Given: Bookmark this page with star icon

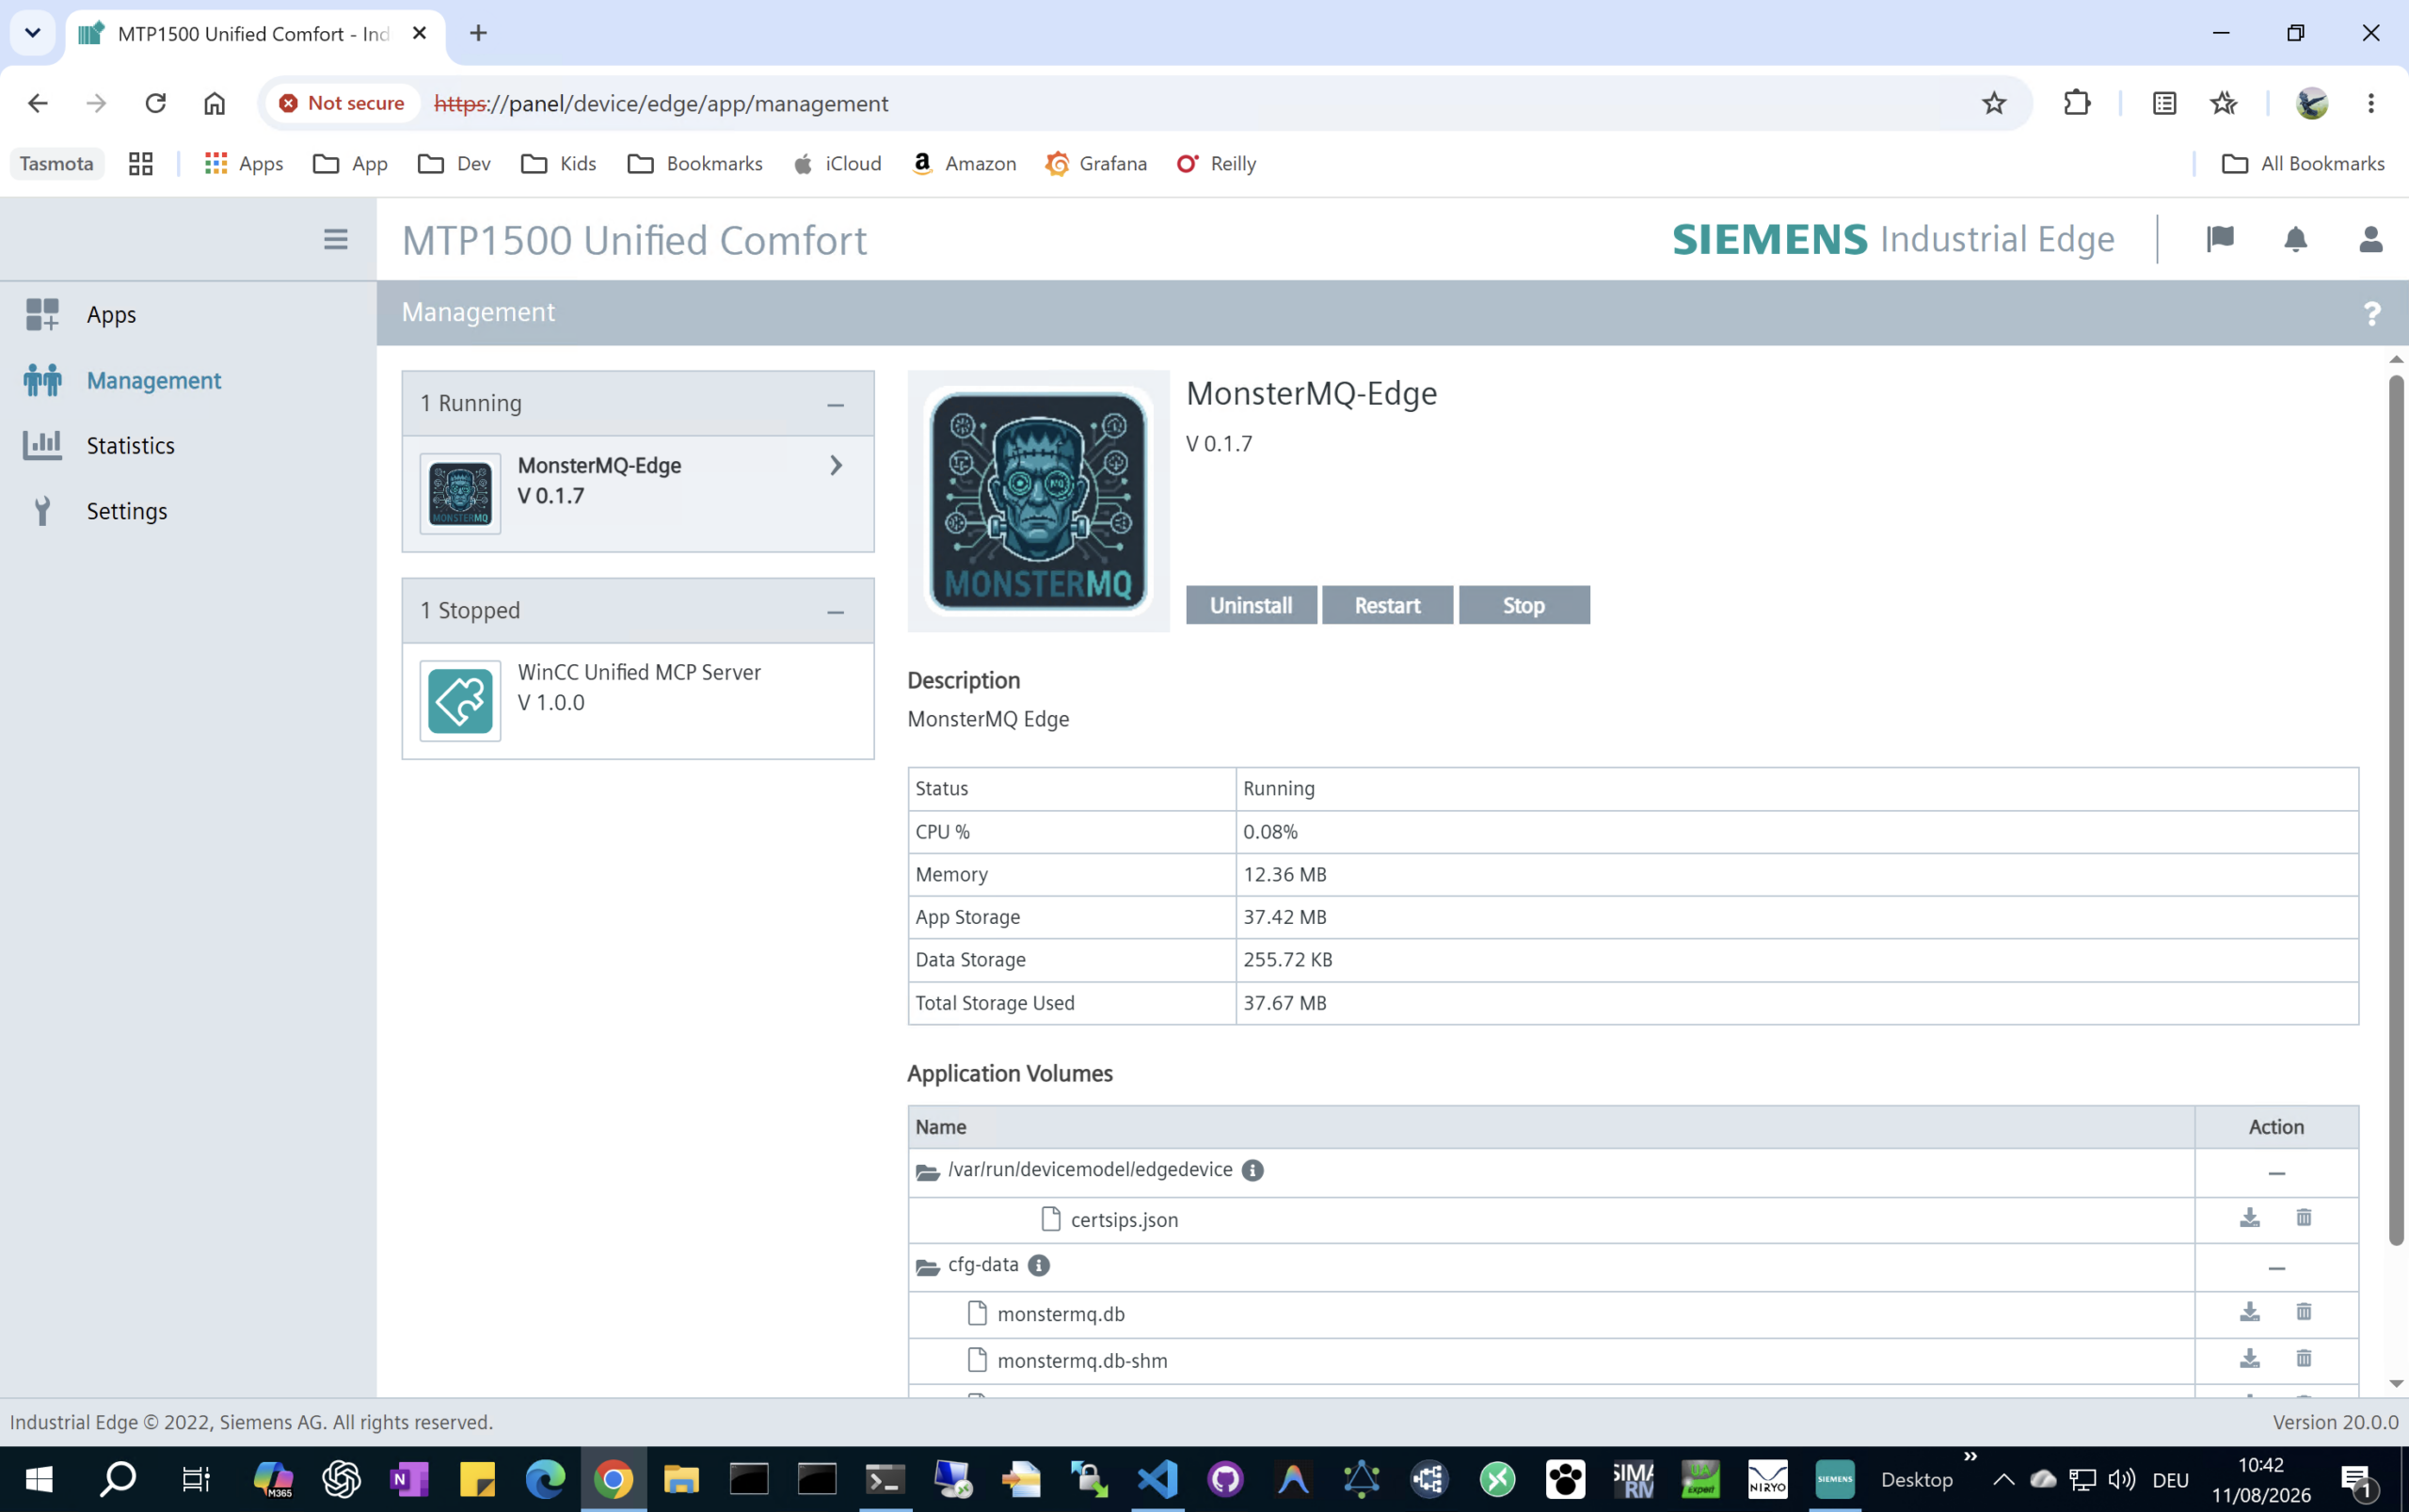Looking at the screenshot, I should pos(1993,103).
